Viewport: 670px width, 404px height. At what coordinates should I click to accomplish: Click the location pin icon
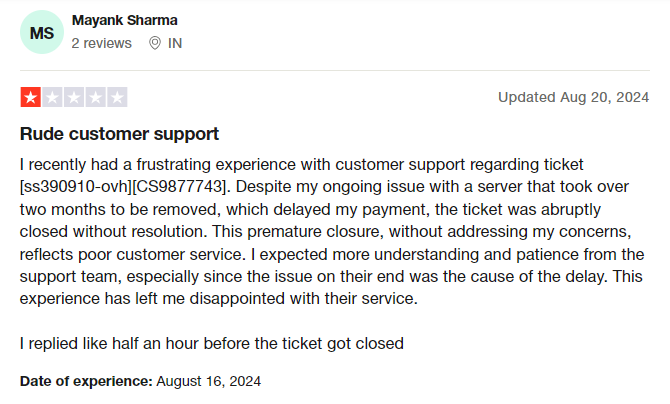click(154, 43)
